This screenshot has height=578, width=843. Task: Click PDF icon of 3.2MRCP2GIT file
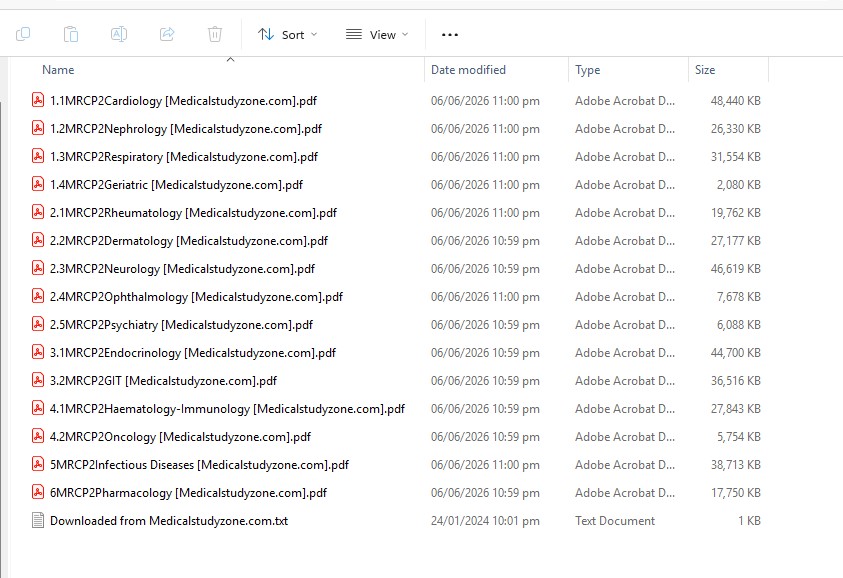(x=38, y=380)
